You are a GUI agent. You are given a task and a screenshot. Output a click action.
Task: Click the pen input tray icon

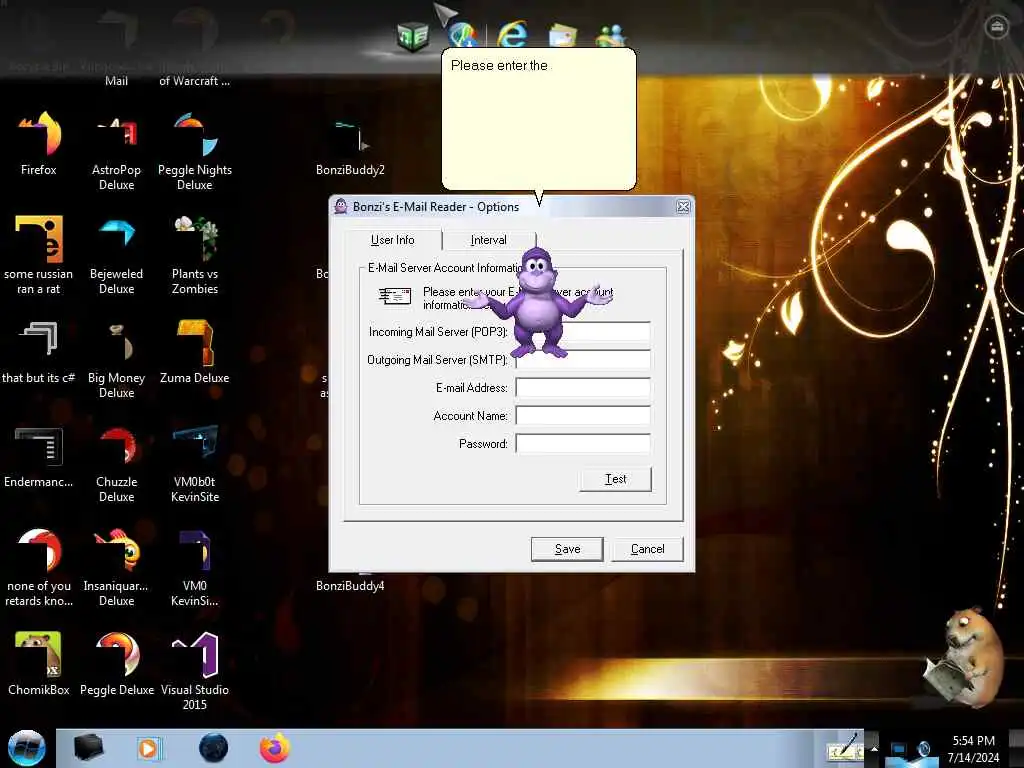[844, 748]
